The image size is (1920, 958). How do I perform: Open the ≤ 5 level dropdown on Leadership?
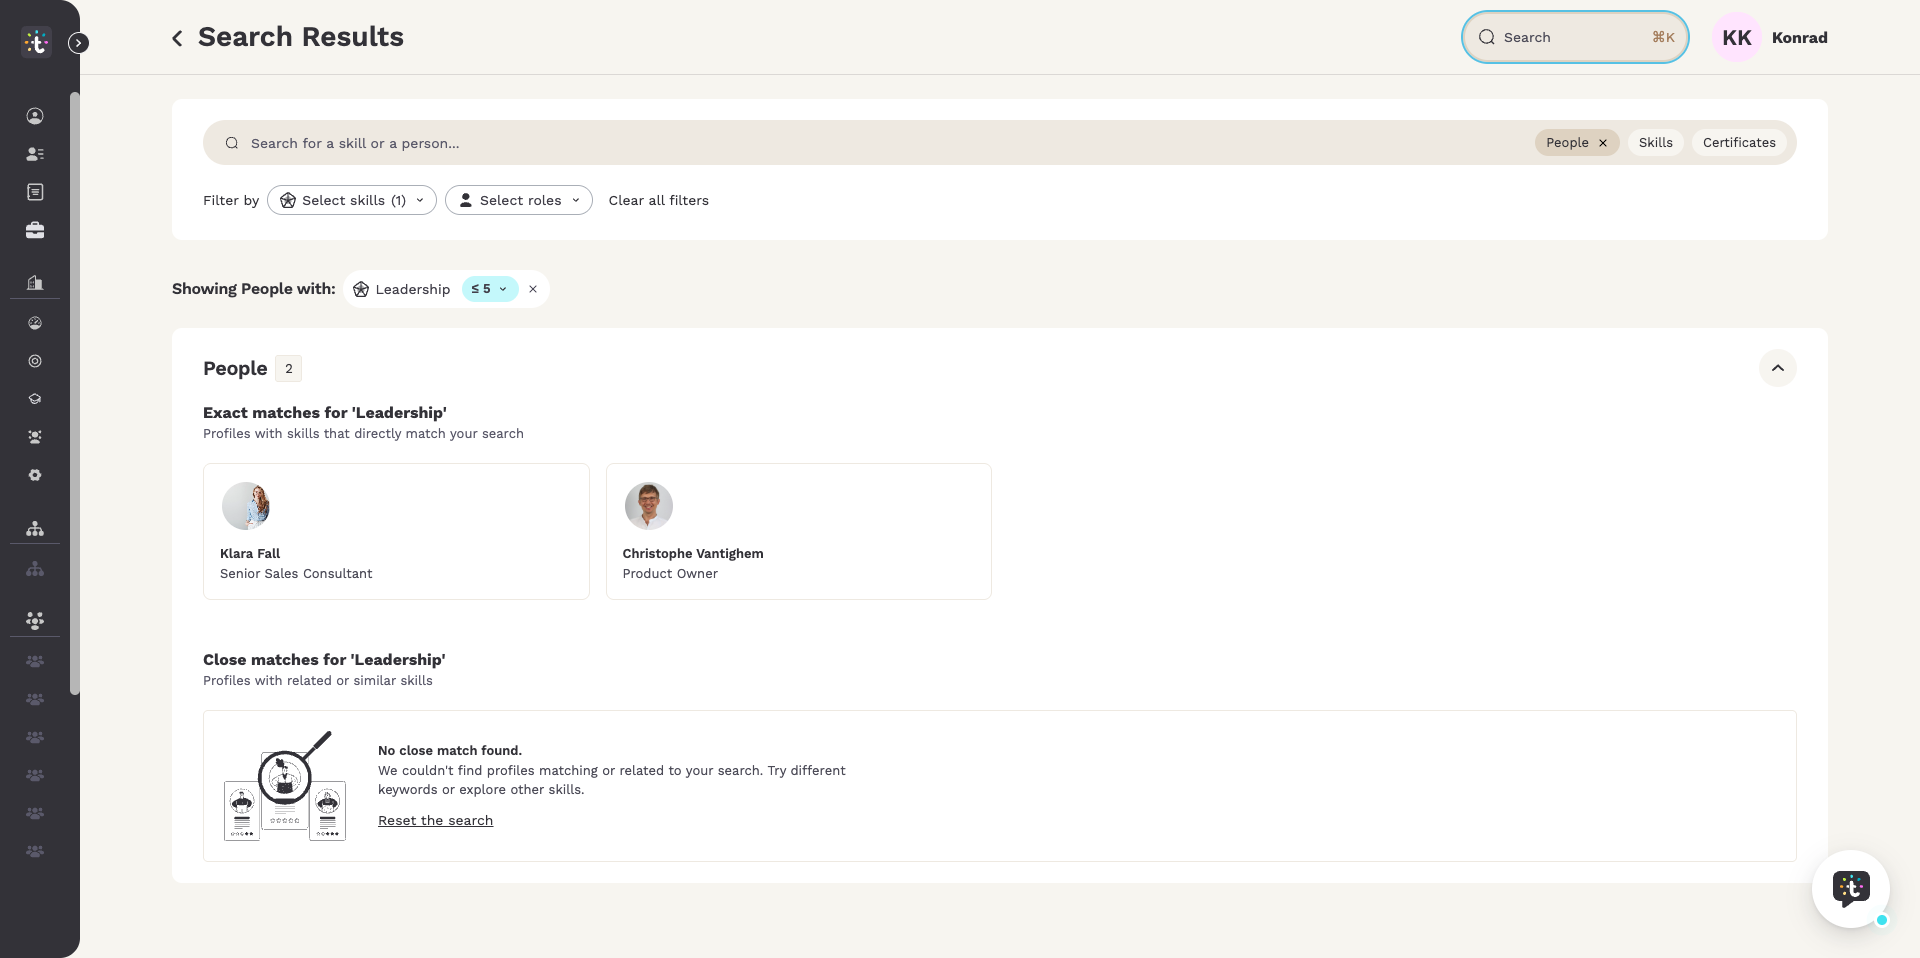(490, 289)
